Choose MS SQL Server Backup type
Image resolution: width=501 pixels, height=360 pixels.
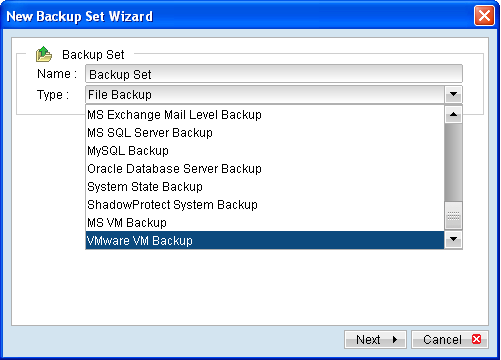click(x=265, y=133)
